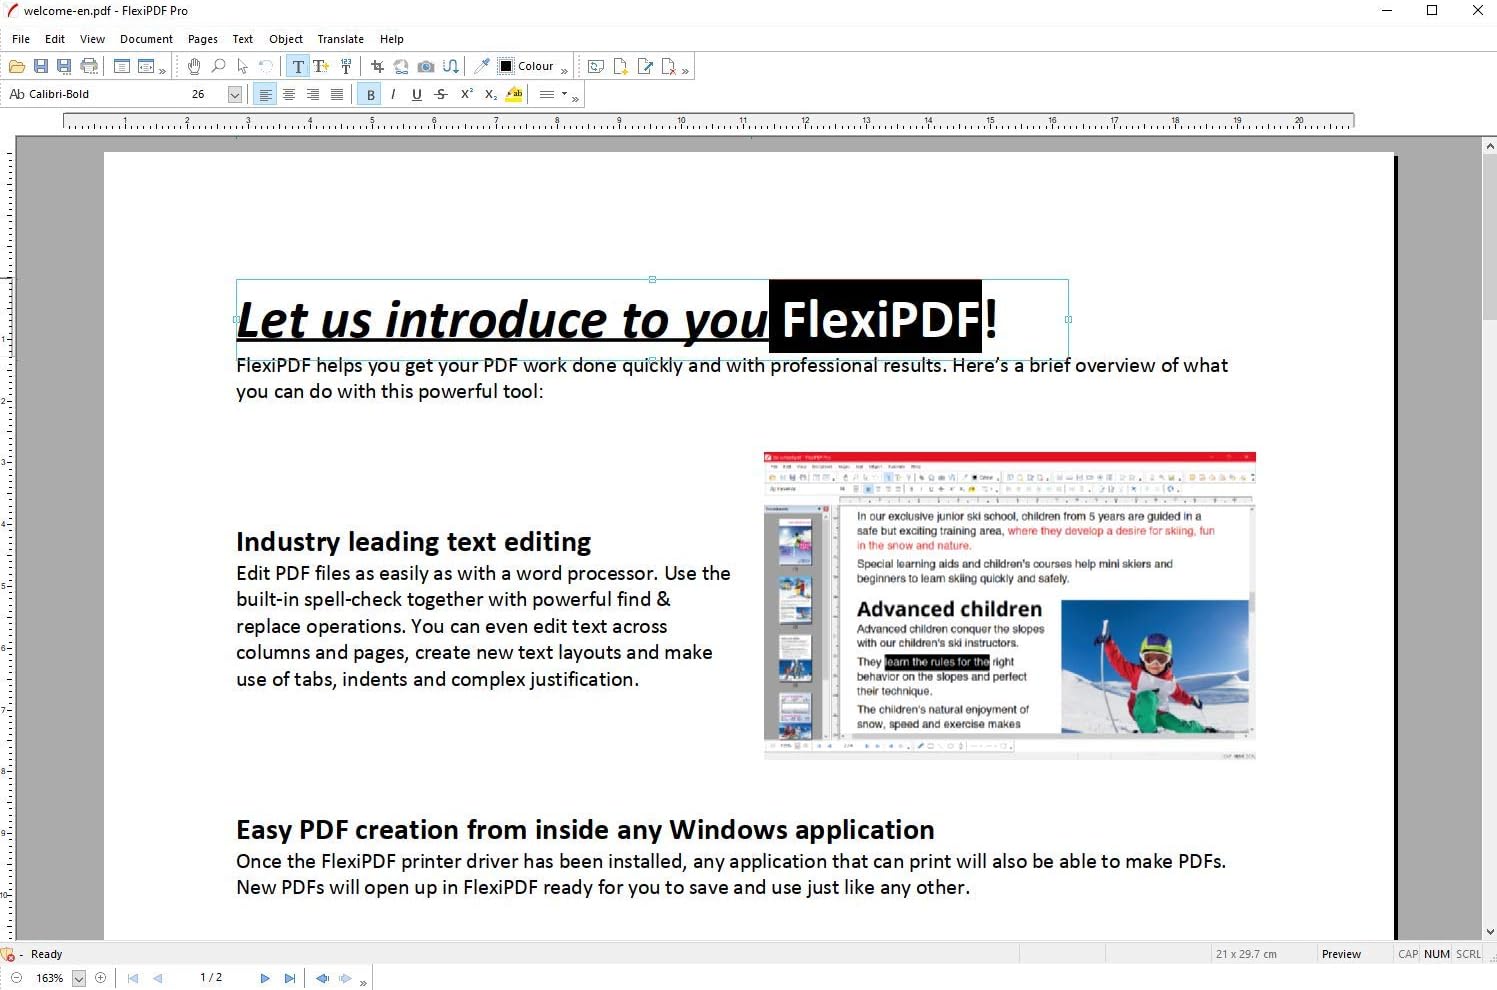Toggle Italic formatting
This screenshot has height=990, width=1497.
[x=393, y=94]
